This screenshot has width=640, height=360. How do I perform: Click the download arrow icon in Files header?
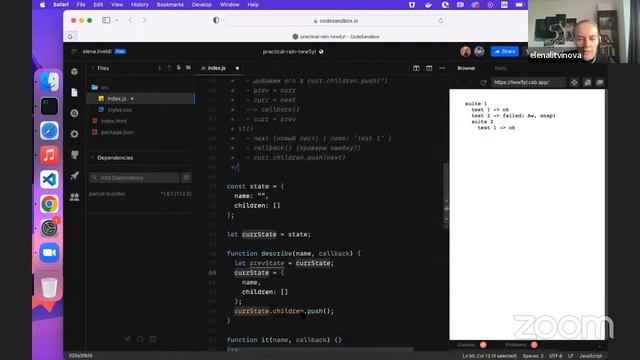(160, 68)
